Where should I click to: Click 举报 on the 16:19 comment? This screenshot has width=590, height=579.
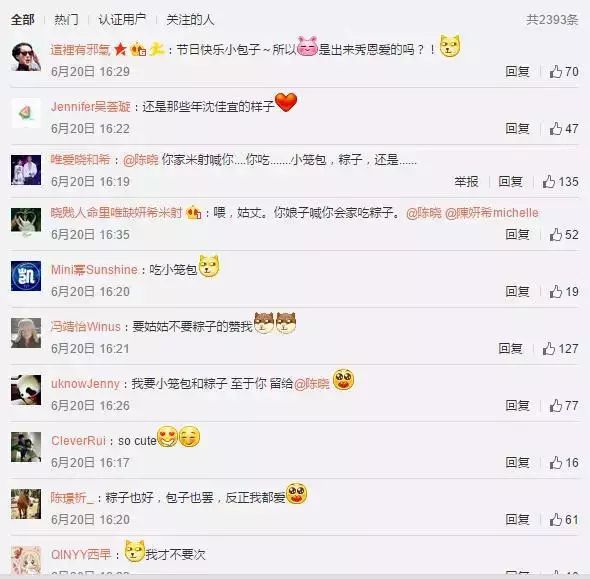coord(466,182)
